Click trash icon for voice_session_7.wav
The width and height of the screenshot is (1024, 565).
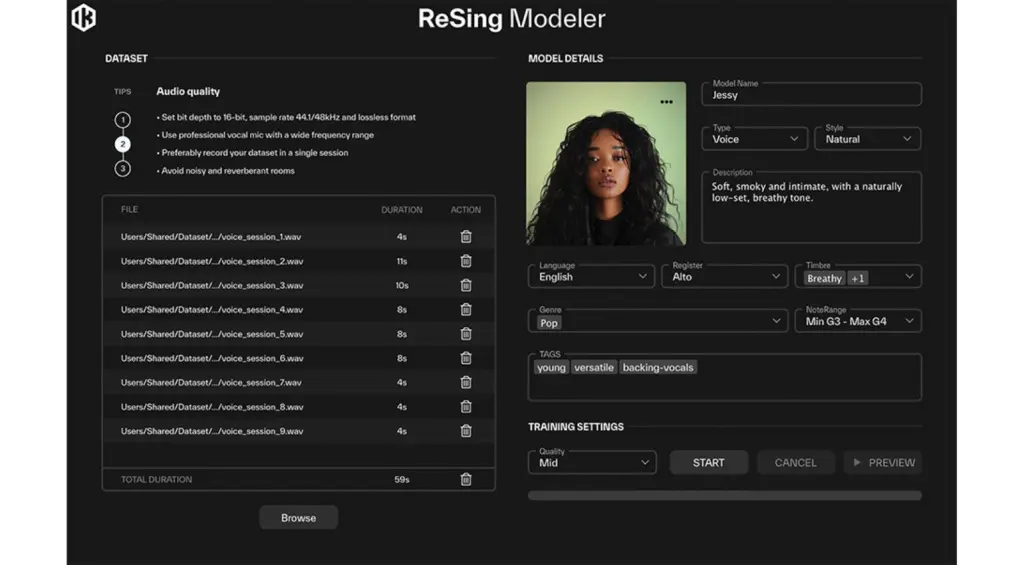tap(466, 382)
